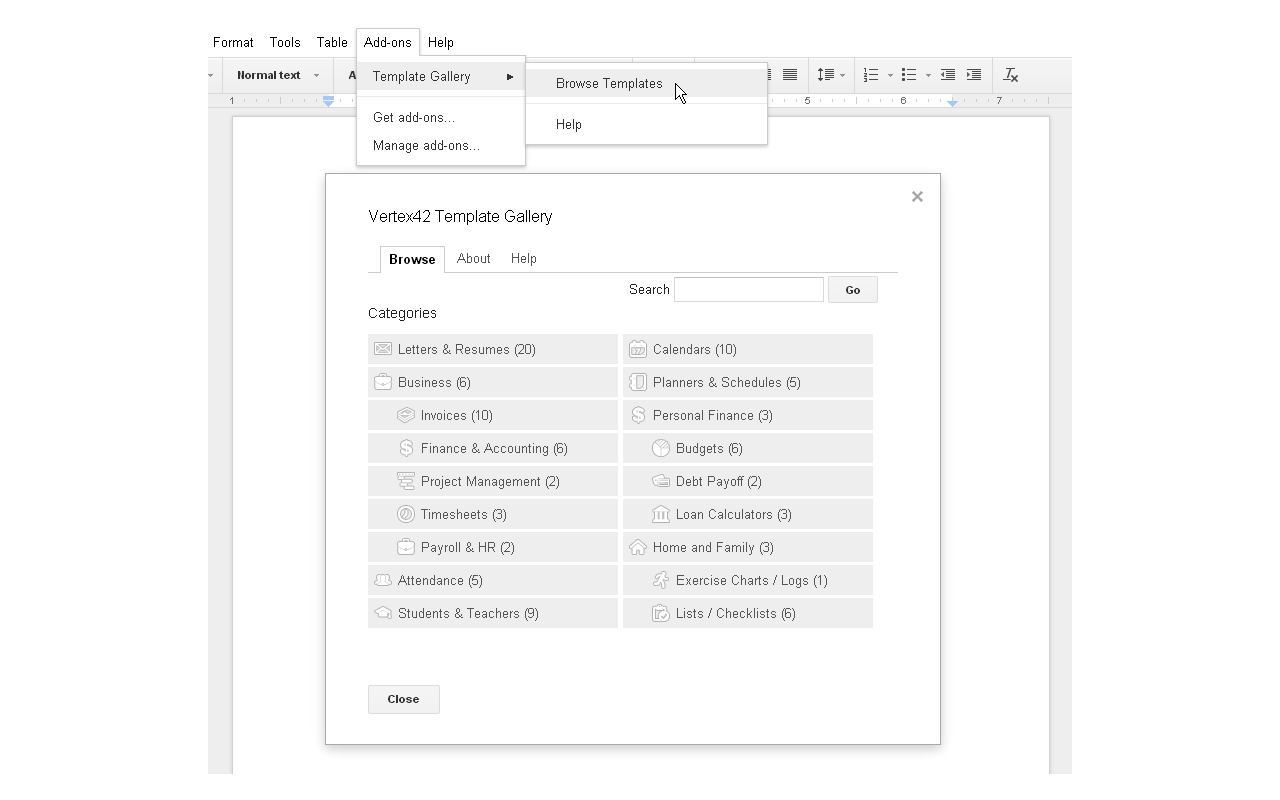
Task: Open the line spacing dropdown
Action: pos(831,75)
